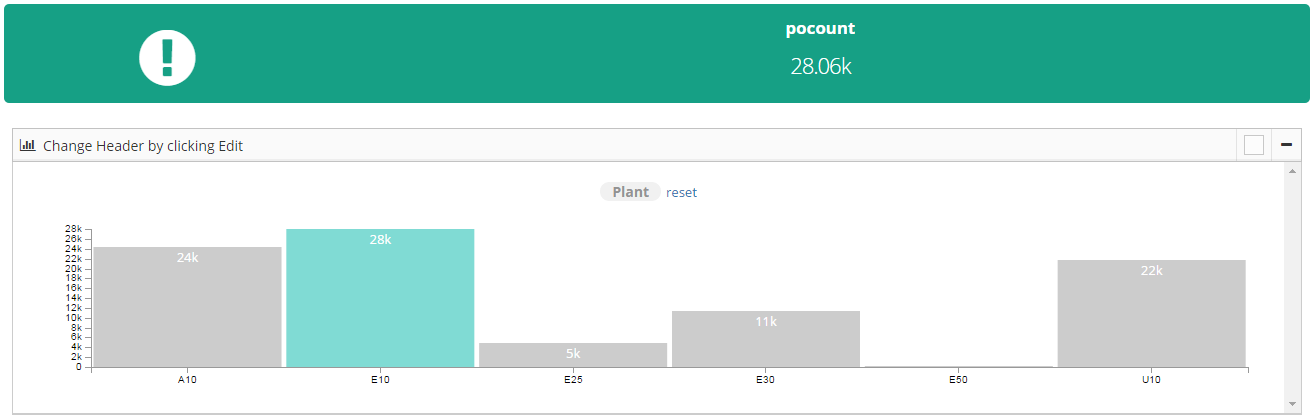Click the 28k y-axis tick label
The height and width of the screenshot is (419, 1313).
pyautogui.click(x=73, y=229)
